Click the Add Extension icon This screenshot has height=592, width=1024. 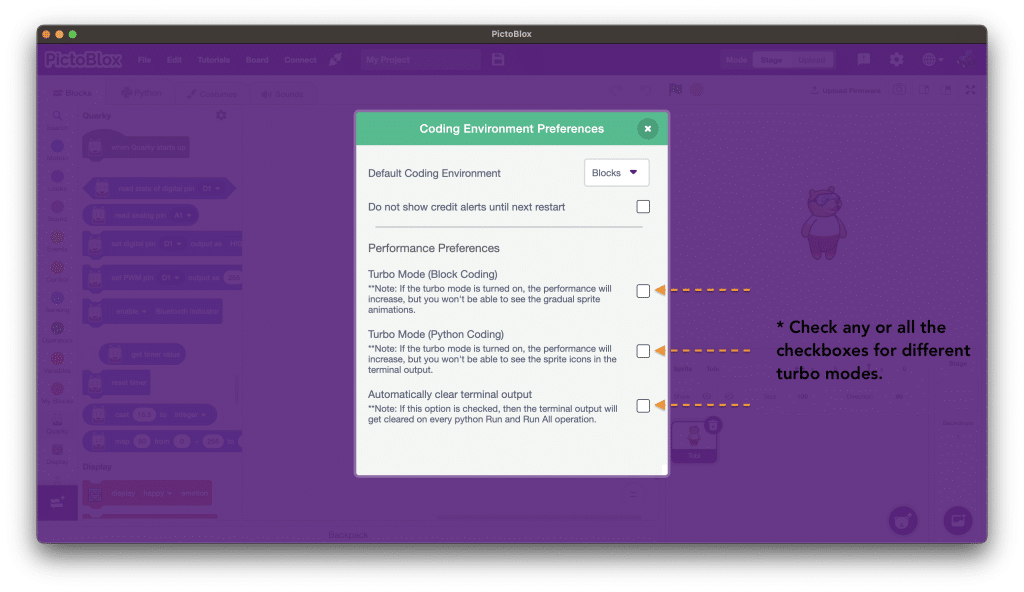57,502
